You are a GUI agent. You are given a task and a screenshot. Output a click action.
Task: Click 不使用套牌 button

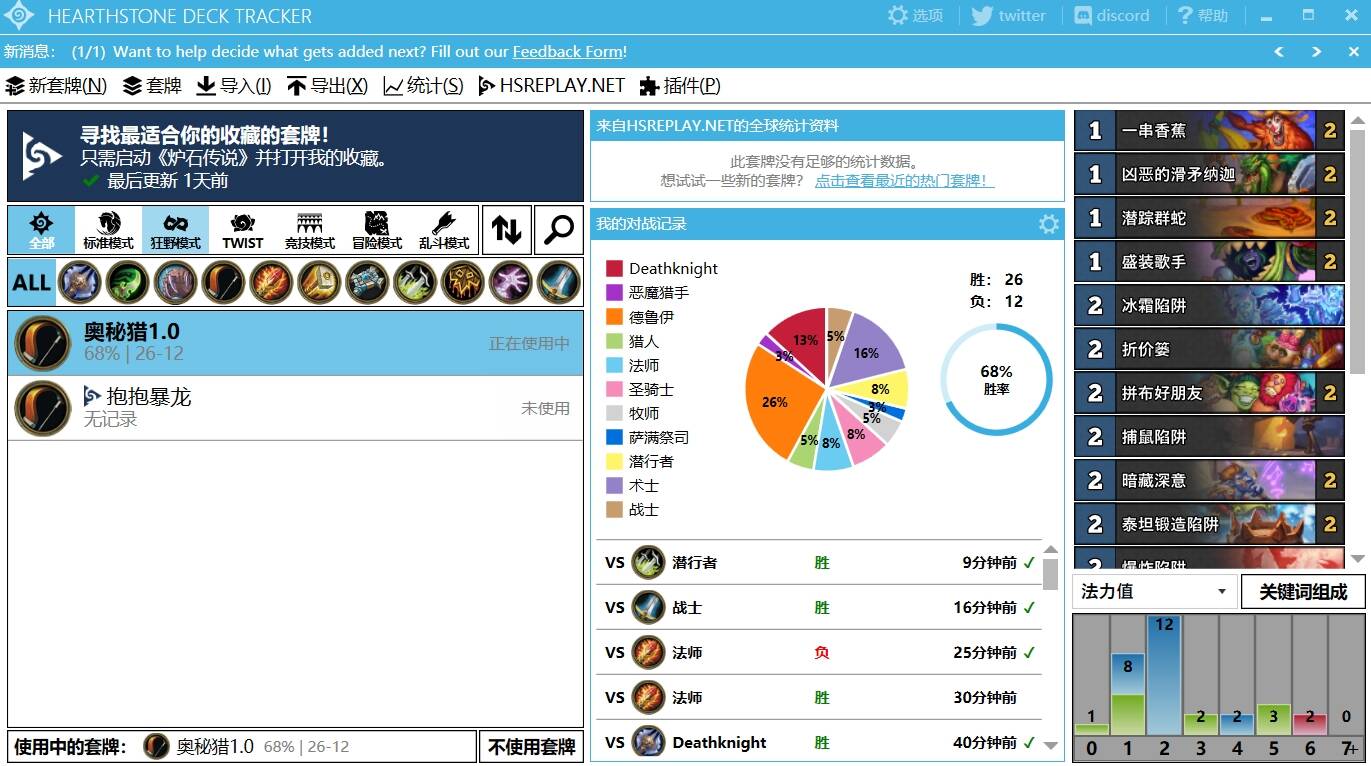[531, 747]
